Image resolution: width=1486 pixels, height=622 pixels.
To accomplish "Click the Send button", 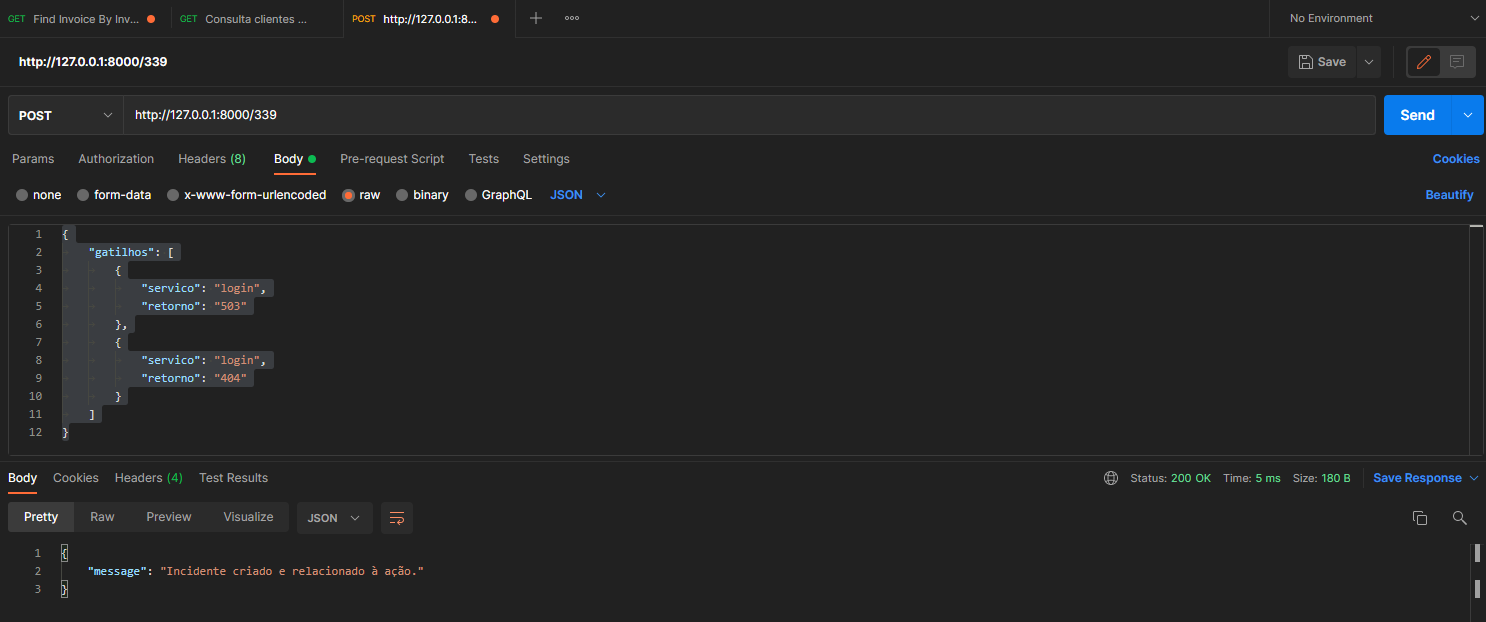I will (x=1417, y=115).
